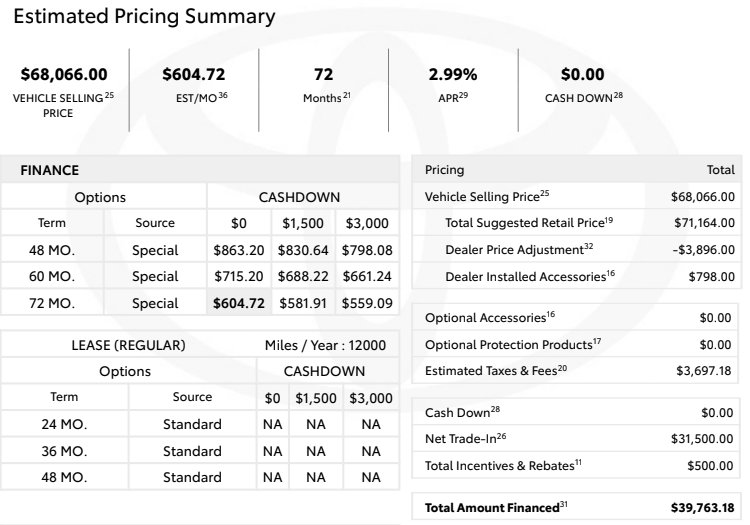Select the Total Amount Financed row

point(577,507)
